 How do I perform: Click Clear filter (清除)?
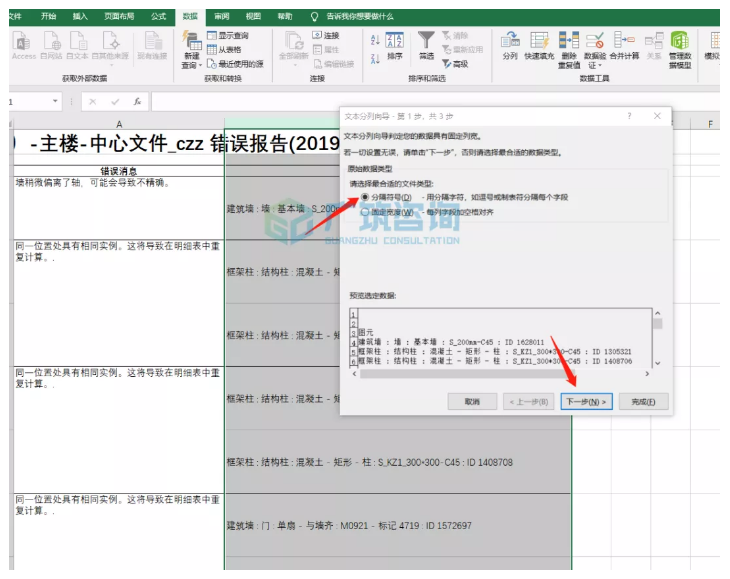click(x=455, y=35)
